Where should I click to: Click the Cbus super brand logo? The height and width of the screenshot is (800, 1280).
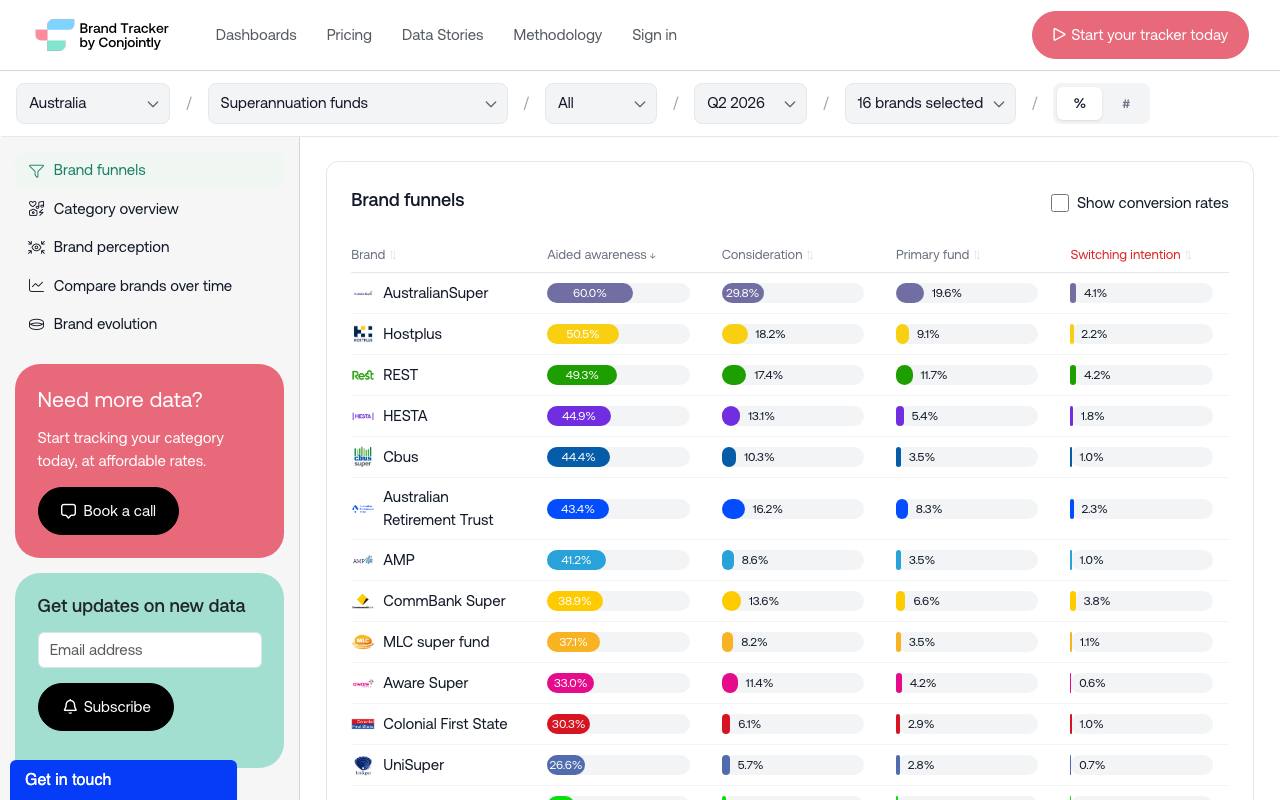pos(363,457)
